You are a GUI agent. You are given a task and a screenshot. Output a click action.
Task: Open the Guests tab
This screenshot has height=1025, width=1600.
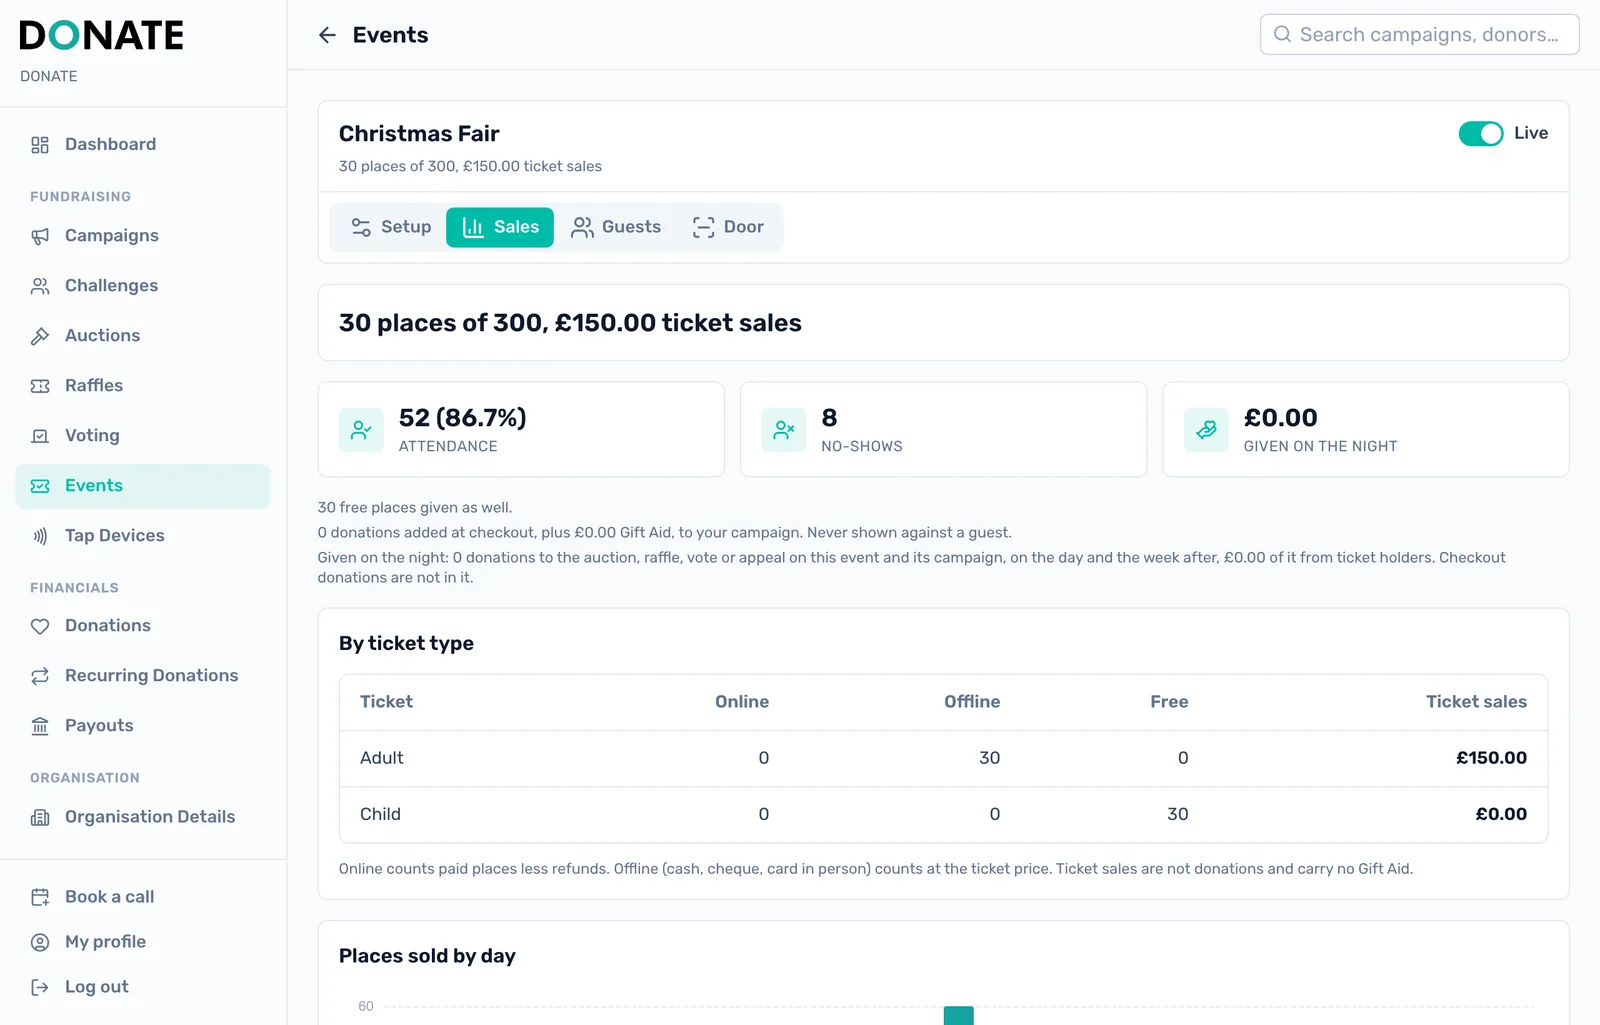click(616, 227)
